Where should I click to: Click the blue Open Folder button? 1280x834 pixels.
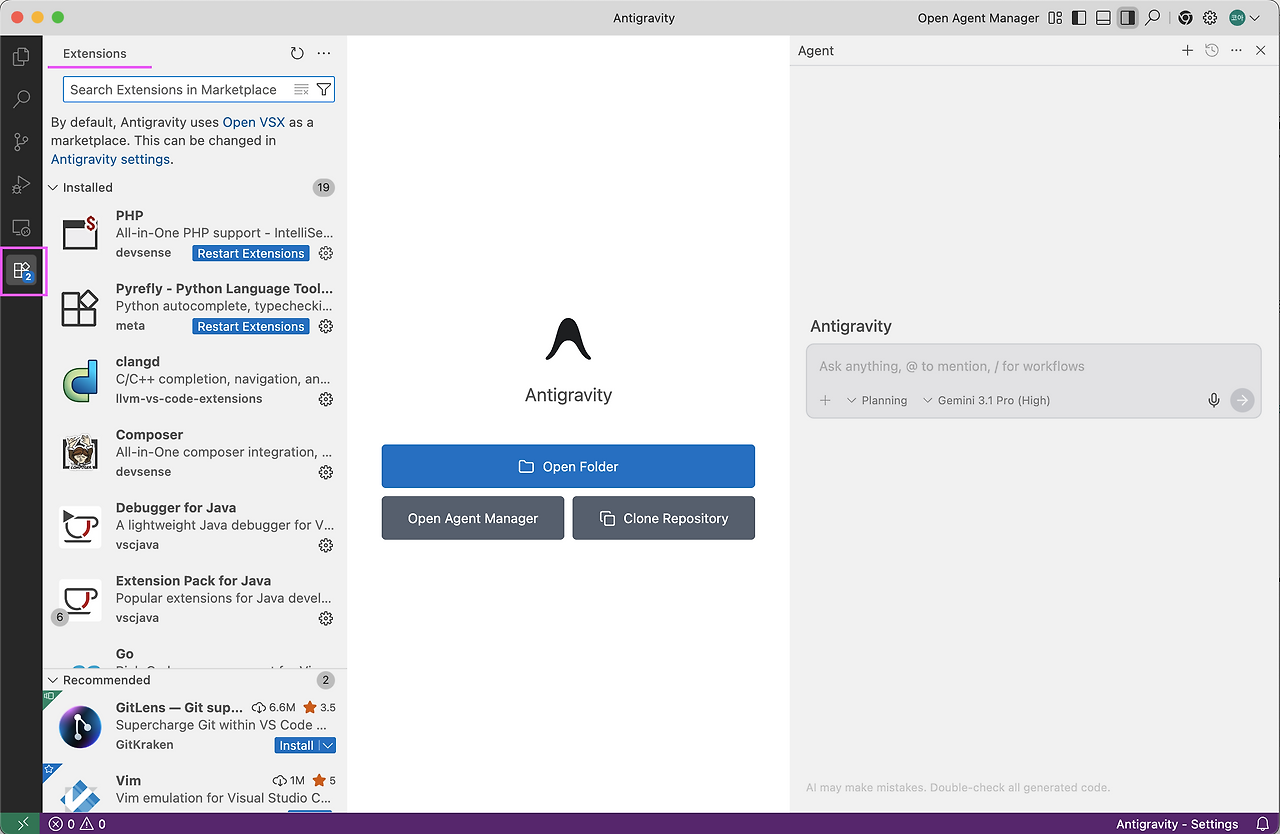(568, 467)
